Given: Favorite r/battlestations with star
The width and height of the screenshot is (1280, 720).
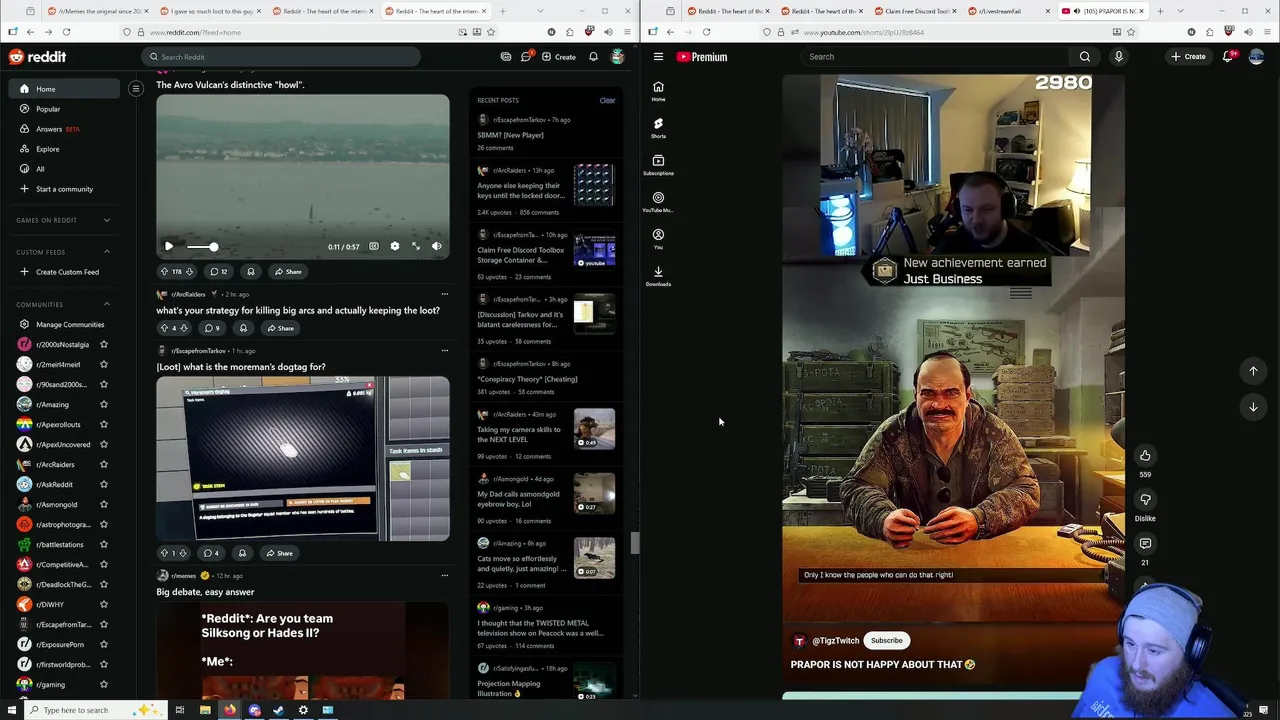Looking at the screenshot, I should tap(103, 544).
